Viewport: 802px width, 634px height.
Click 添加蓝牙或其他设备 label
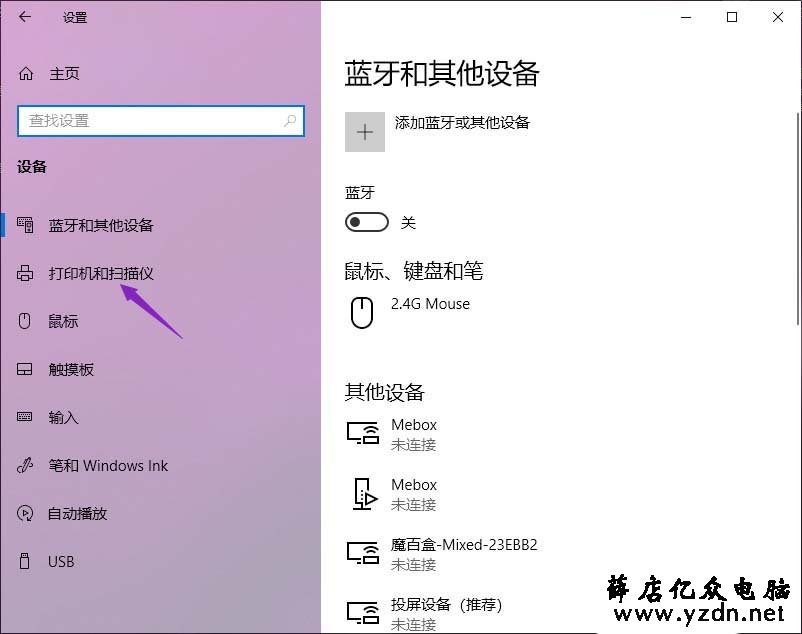(462, 122)
